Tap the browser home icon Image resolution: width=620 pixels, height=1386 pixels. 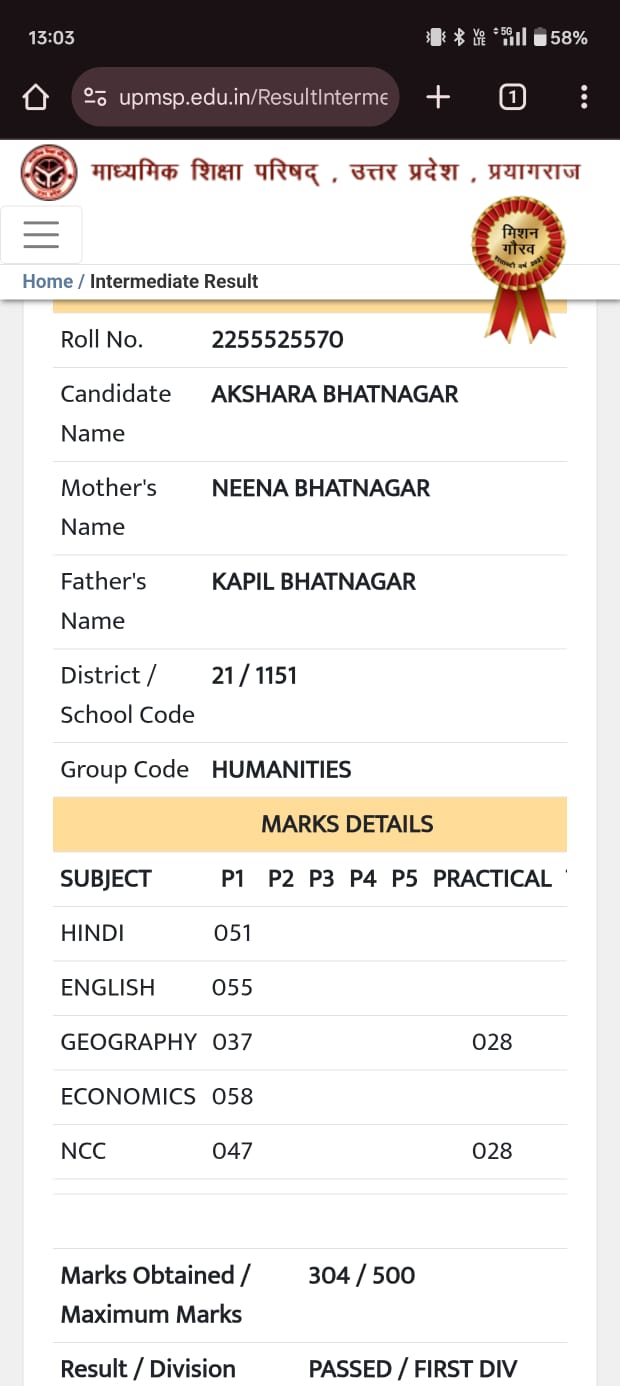(35, 97)
